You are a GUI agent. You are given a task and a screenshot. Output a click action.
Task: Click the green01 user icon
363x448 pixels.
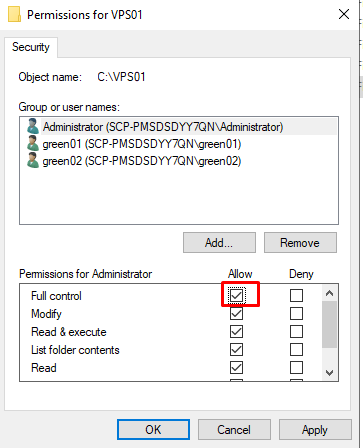(33, 144)
